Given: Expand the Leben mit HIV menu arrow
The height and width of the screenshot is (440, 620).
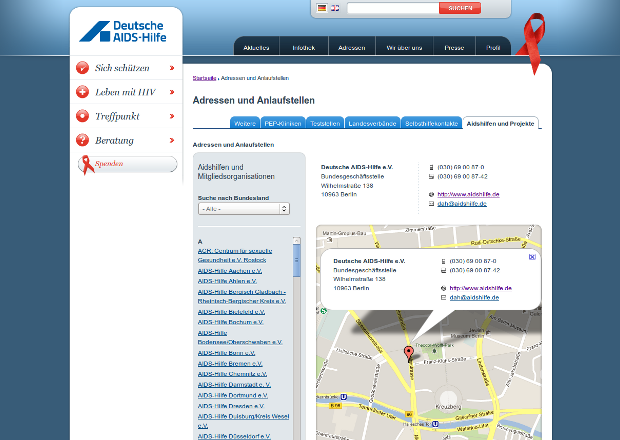Looking at the screenshot, I should (172, 92).
